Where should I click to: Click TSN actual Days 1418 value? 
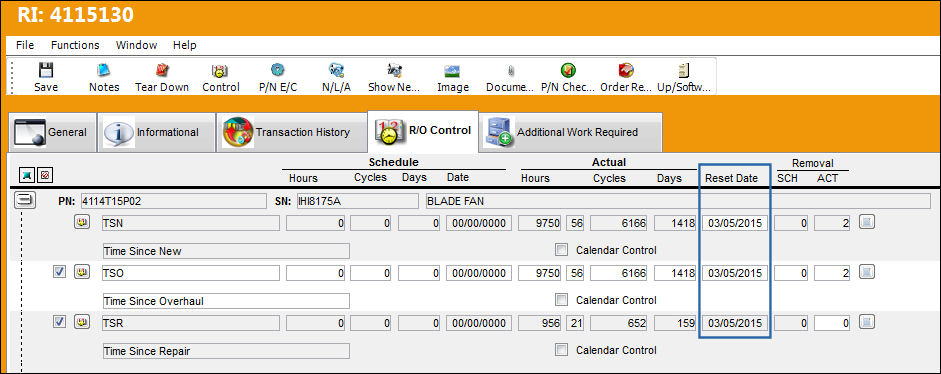(675, 223)
